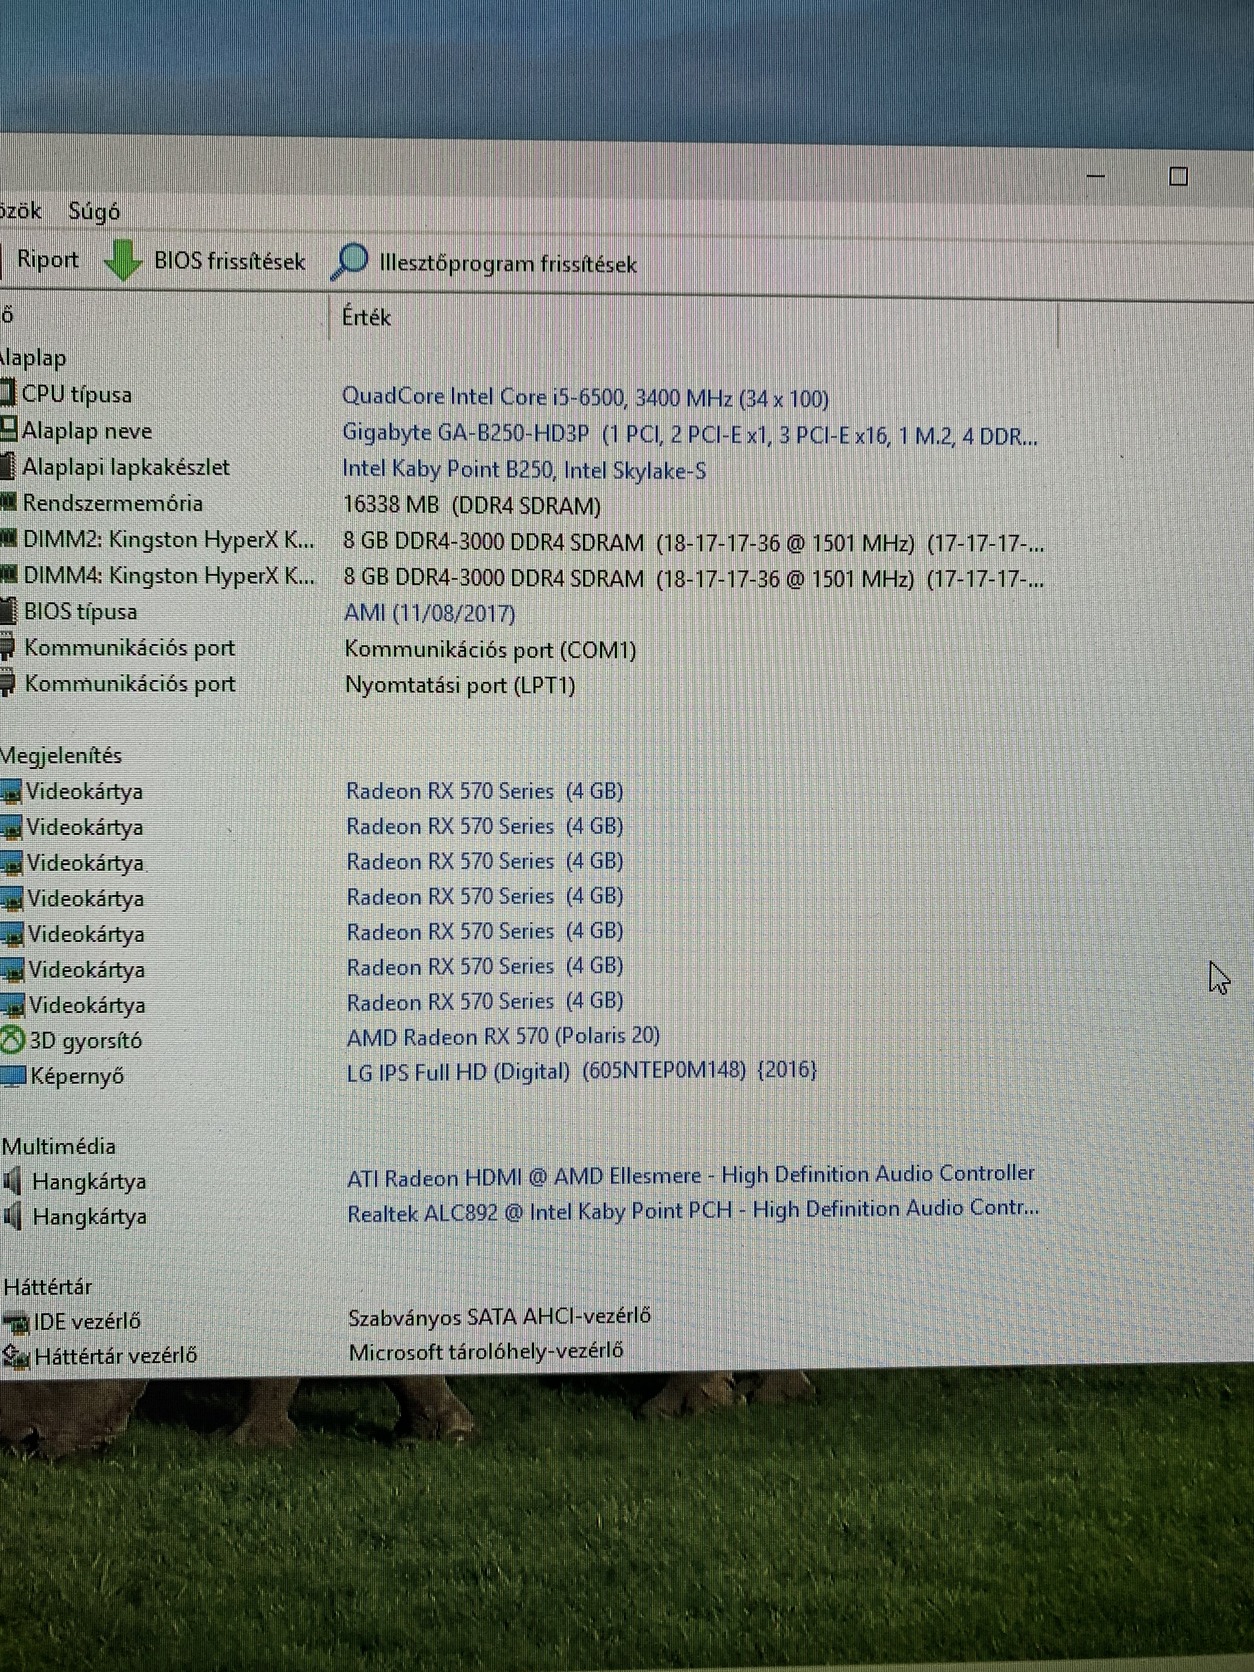Open AMD Radeon RX 570 (Polaris 20) link
This screenshot has width=1254, height=1672.
pos(503,1036)
